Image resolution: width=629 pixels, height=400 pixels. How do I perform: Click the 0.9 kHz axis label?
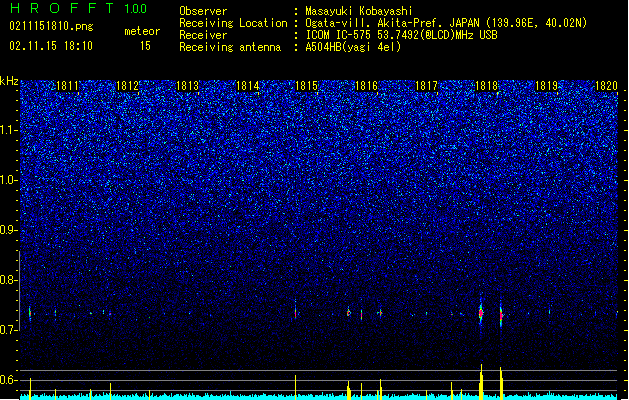pyautogui.click(x=8, y=230)
